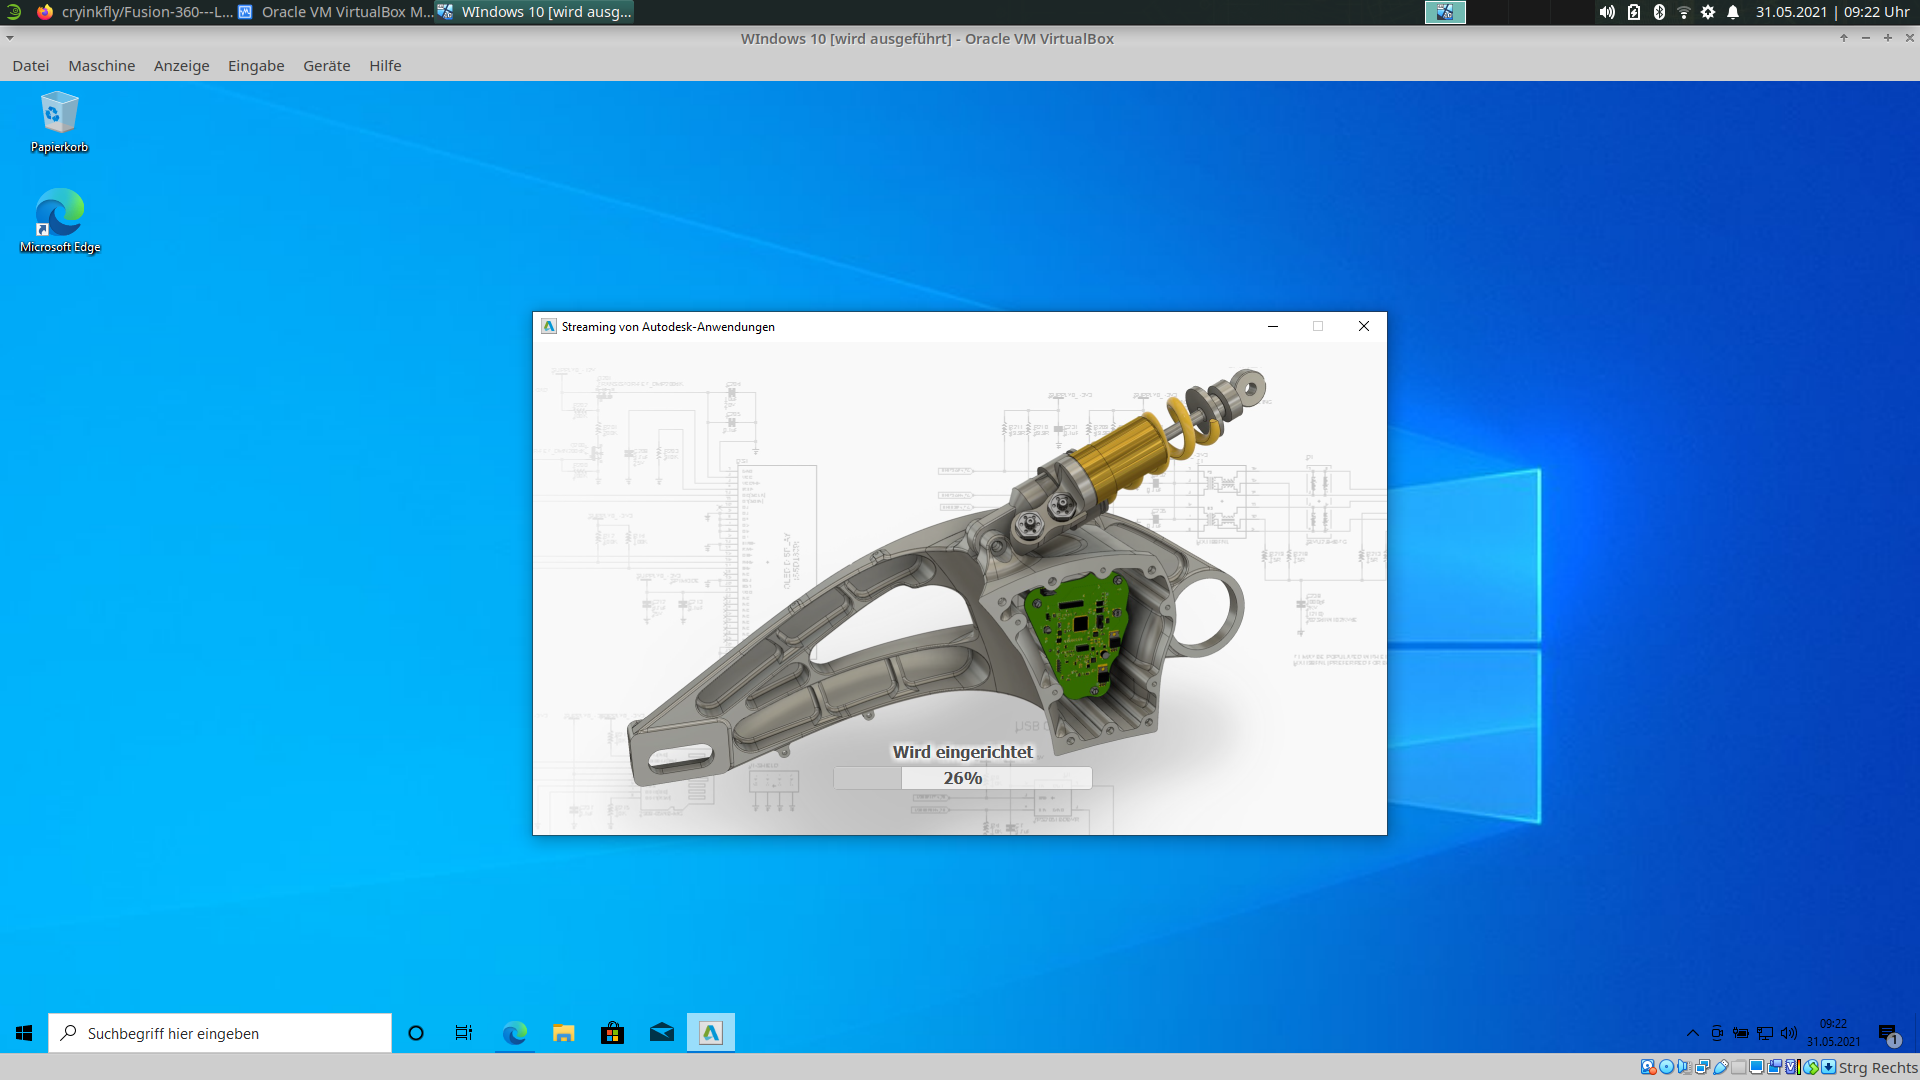Viewport: 1920px width, 1080px height.
Task: Open the Windows Start menu
Action: 22,1032
